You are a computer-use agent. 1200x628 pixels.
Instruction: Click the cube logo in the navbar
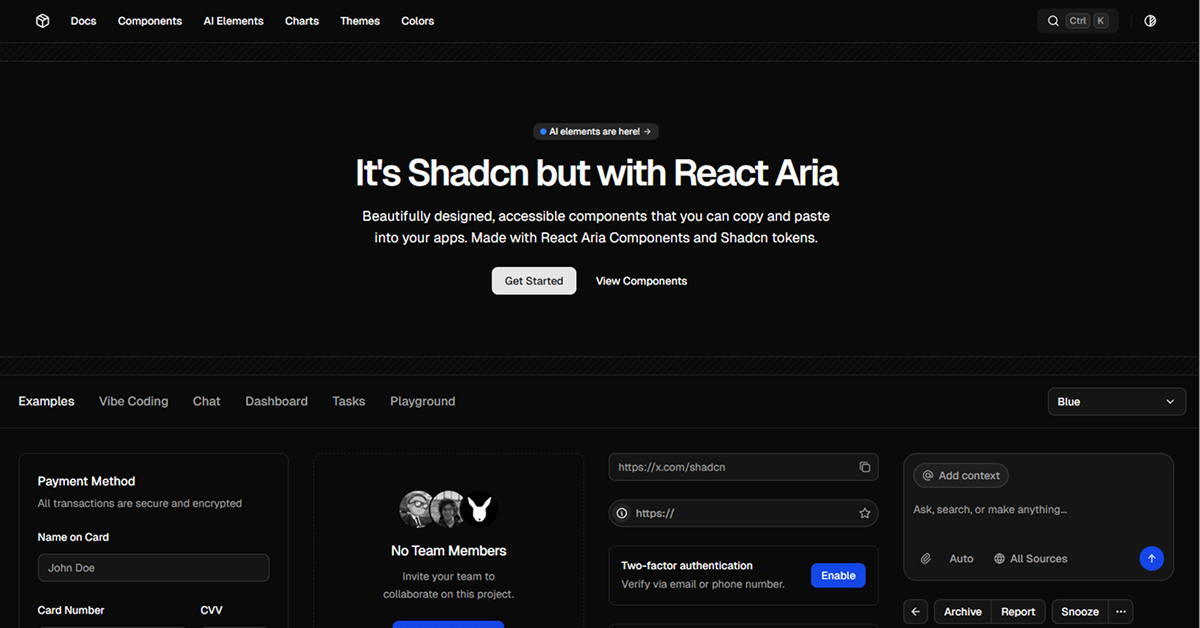point(42,21)
